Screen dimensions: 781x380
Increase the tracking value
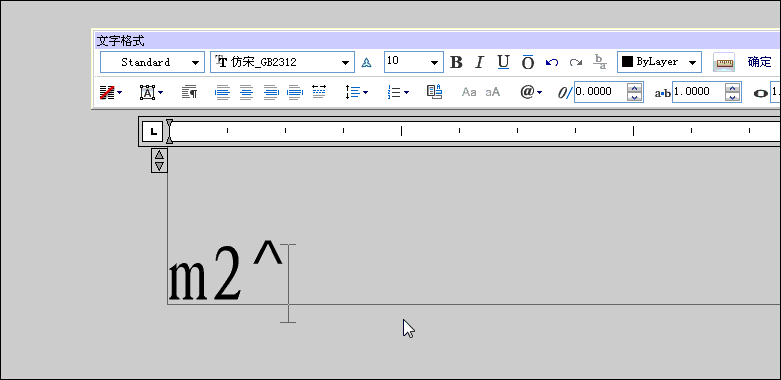coord(732,88)
